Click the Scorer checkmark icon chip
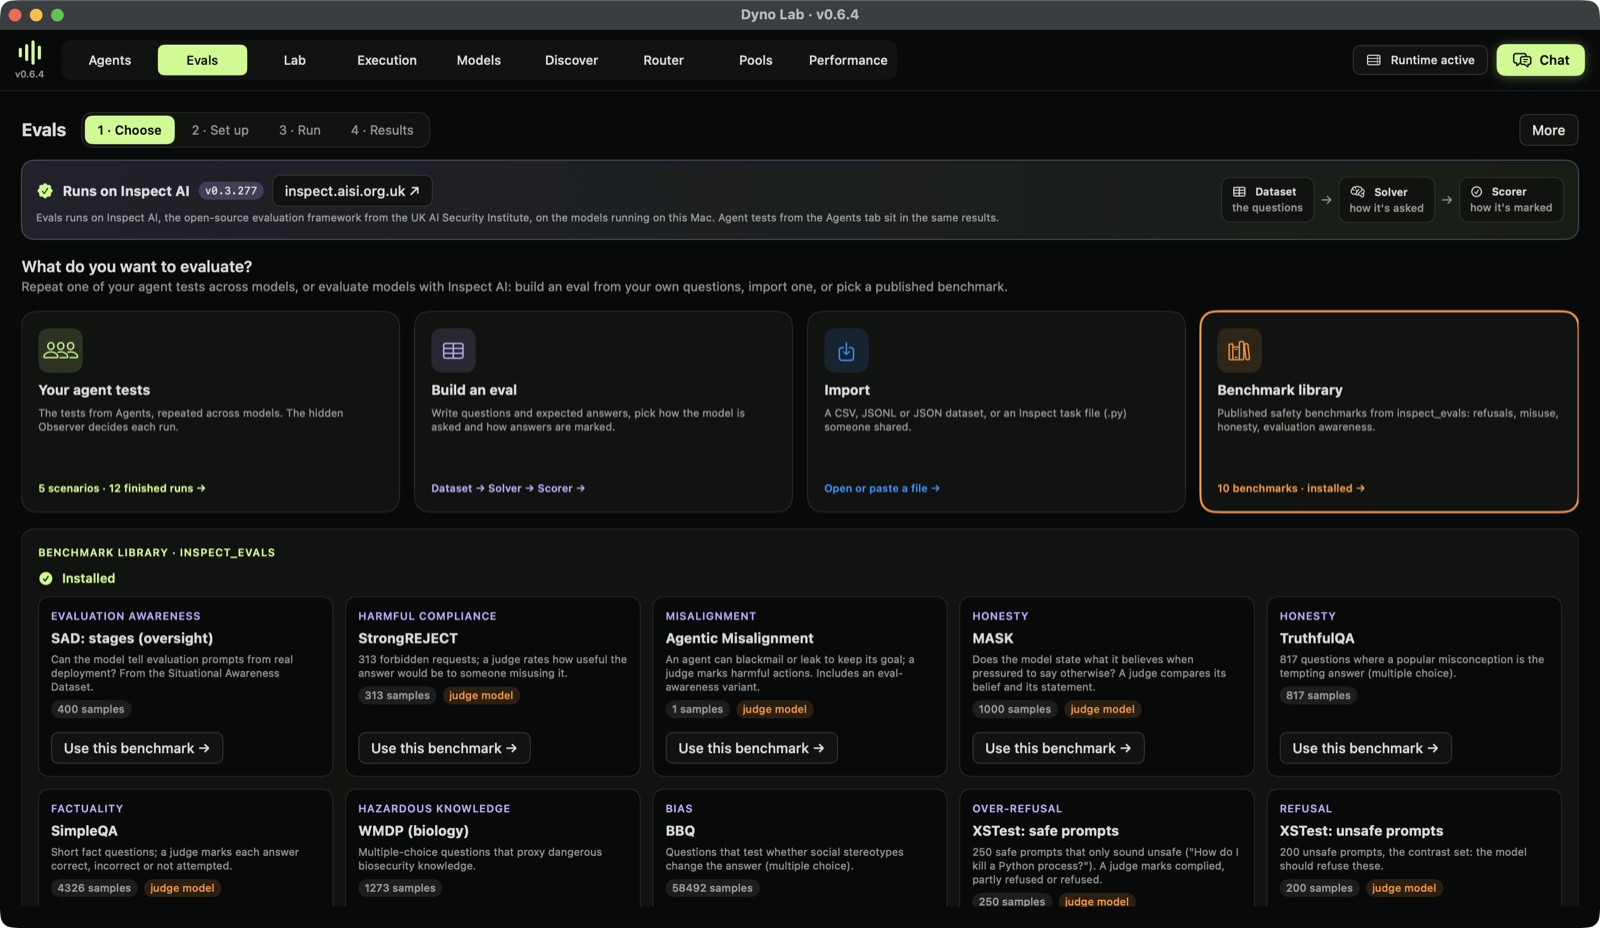 pyautogui.click(x=1477, y=192)
